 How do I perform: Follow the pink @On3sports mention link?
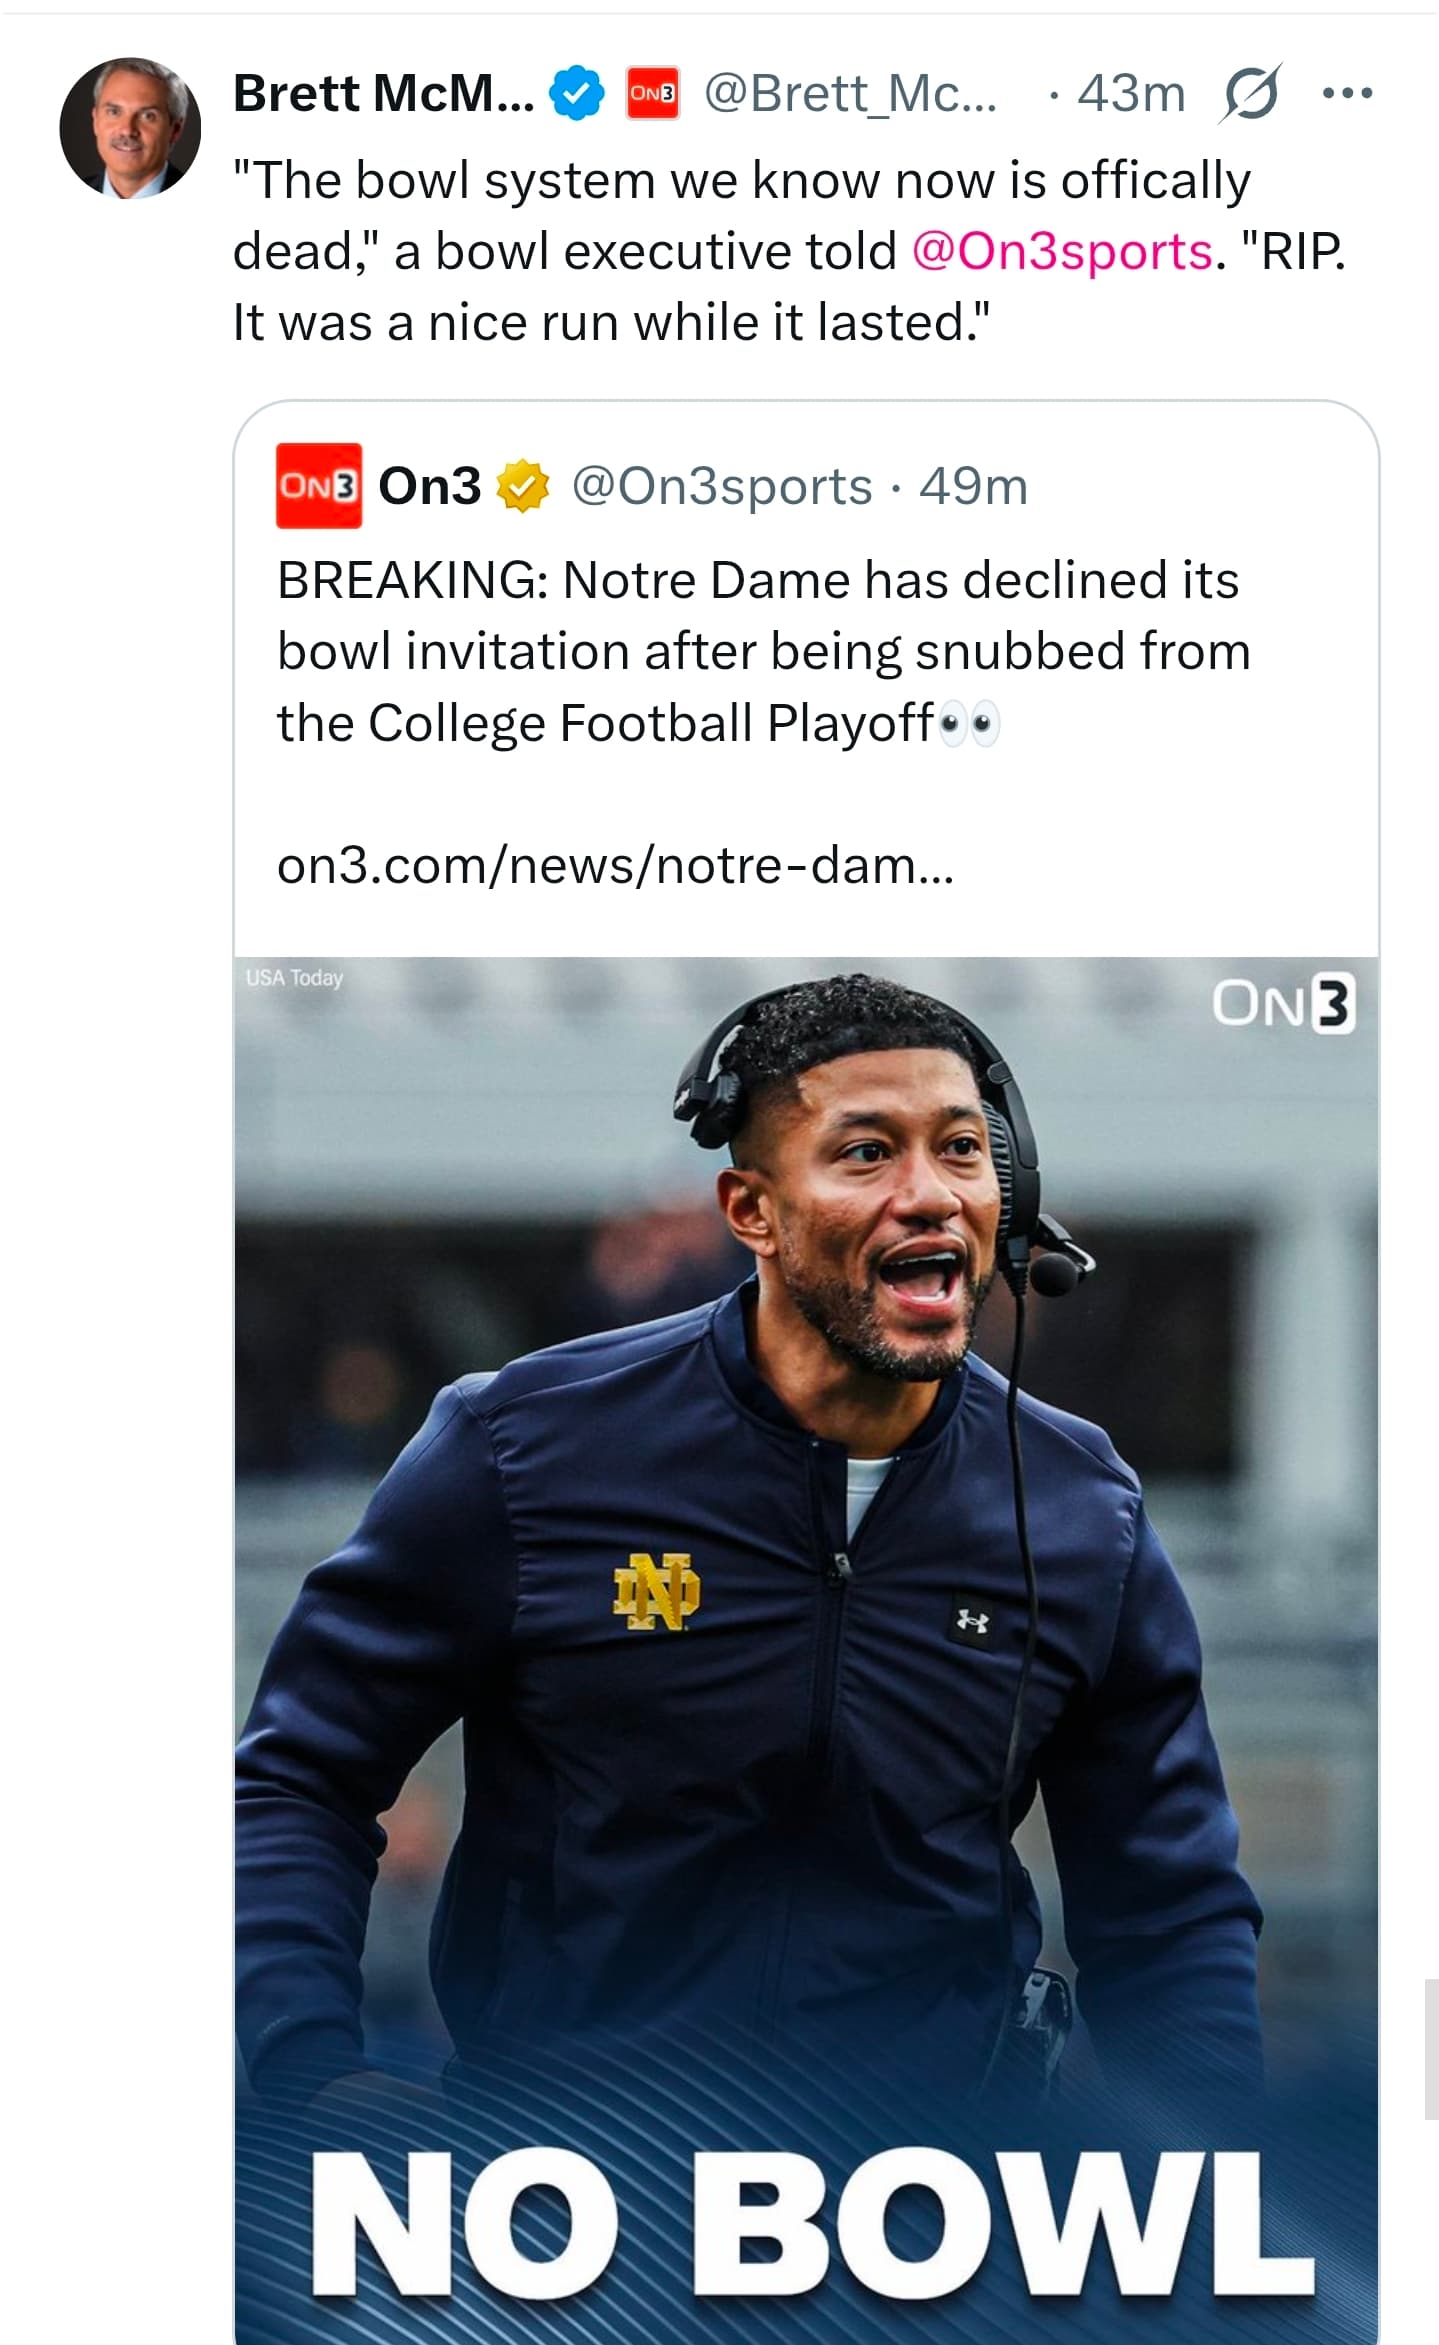click(x=1061, y=251)
